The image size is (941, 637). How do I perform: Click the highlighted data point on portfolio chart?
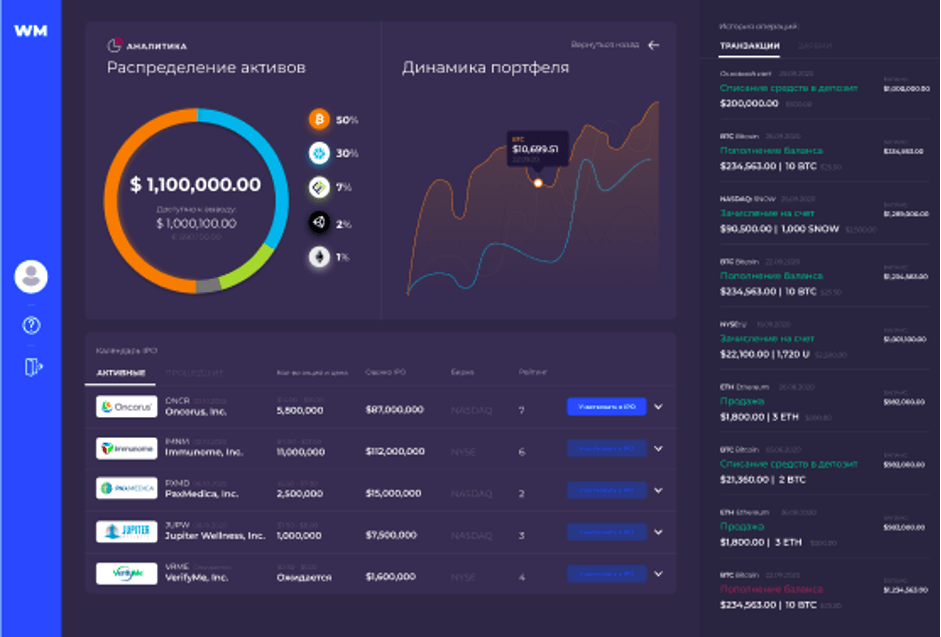[538, 183]
